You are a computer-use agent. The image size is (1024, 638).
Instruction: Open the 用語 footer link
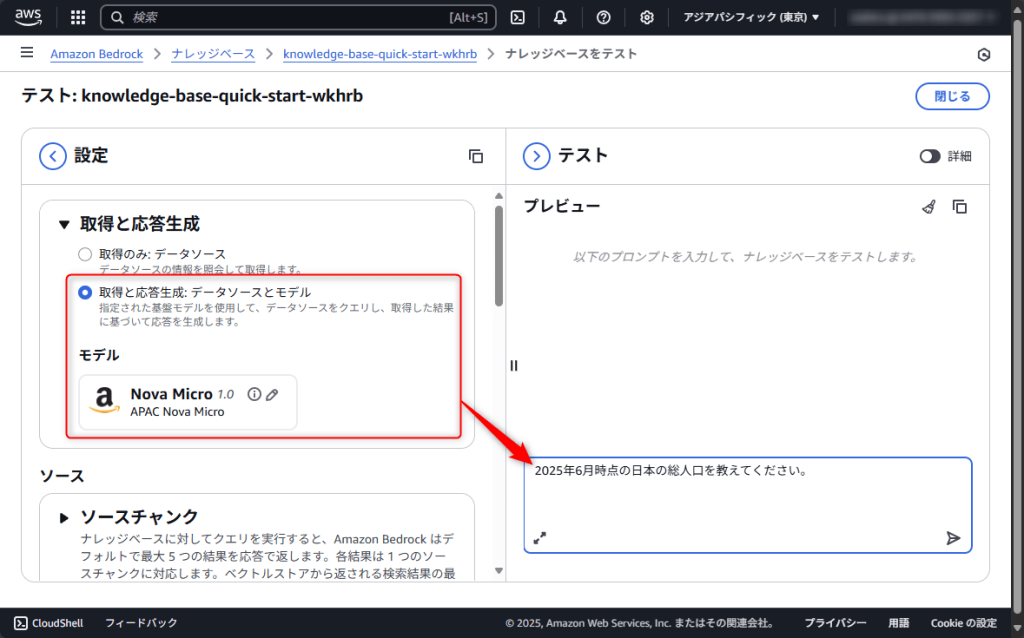[898, 623]
